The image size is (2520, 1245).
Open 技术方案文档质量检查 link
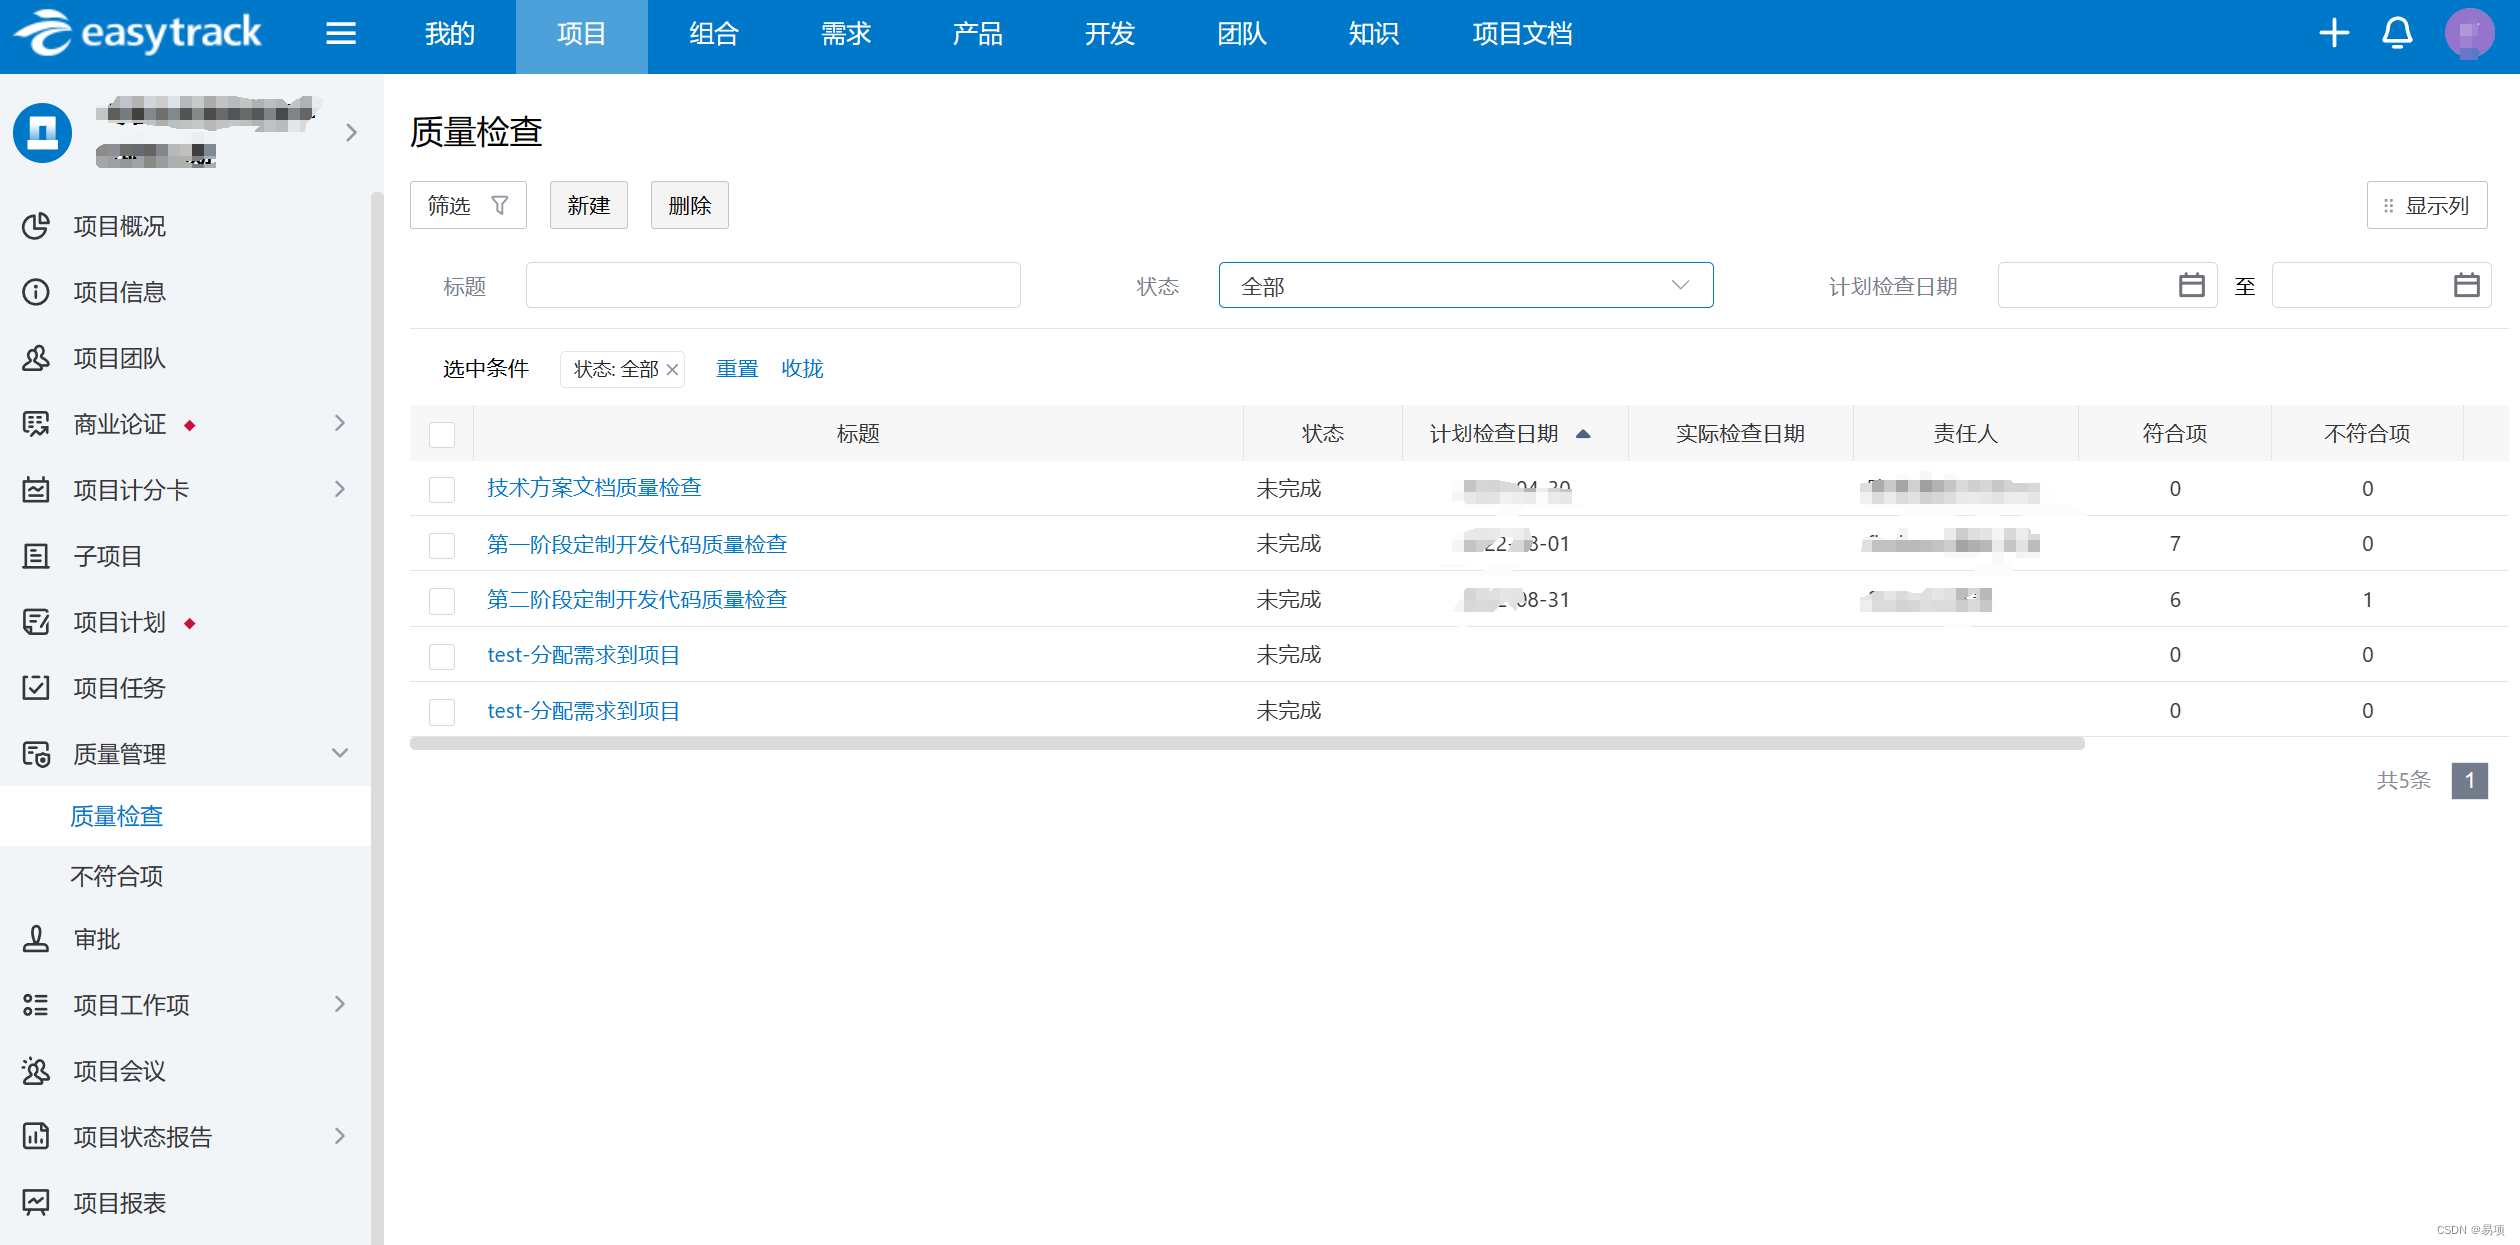point(594,488)
